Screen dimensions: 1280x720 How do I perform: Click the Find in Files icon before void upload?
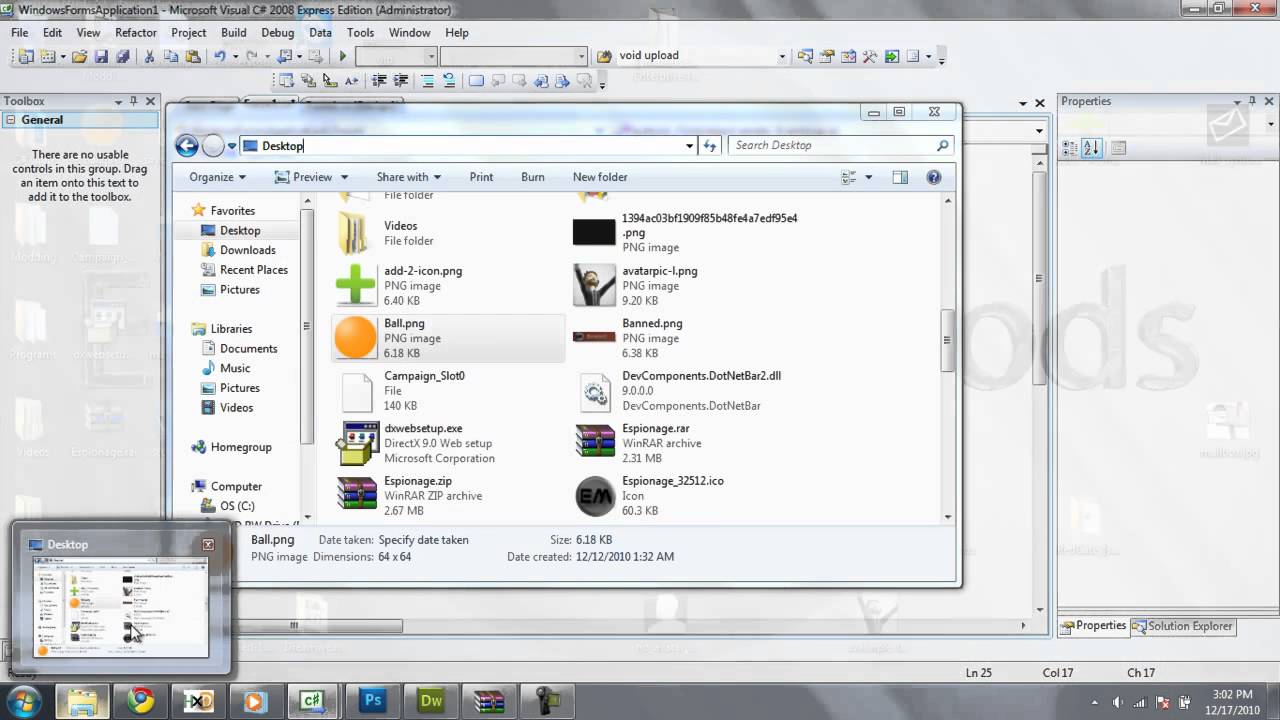click(x=604, y=57)
